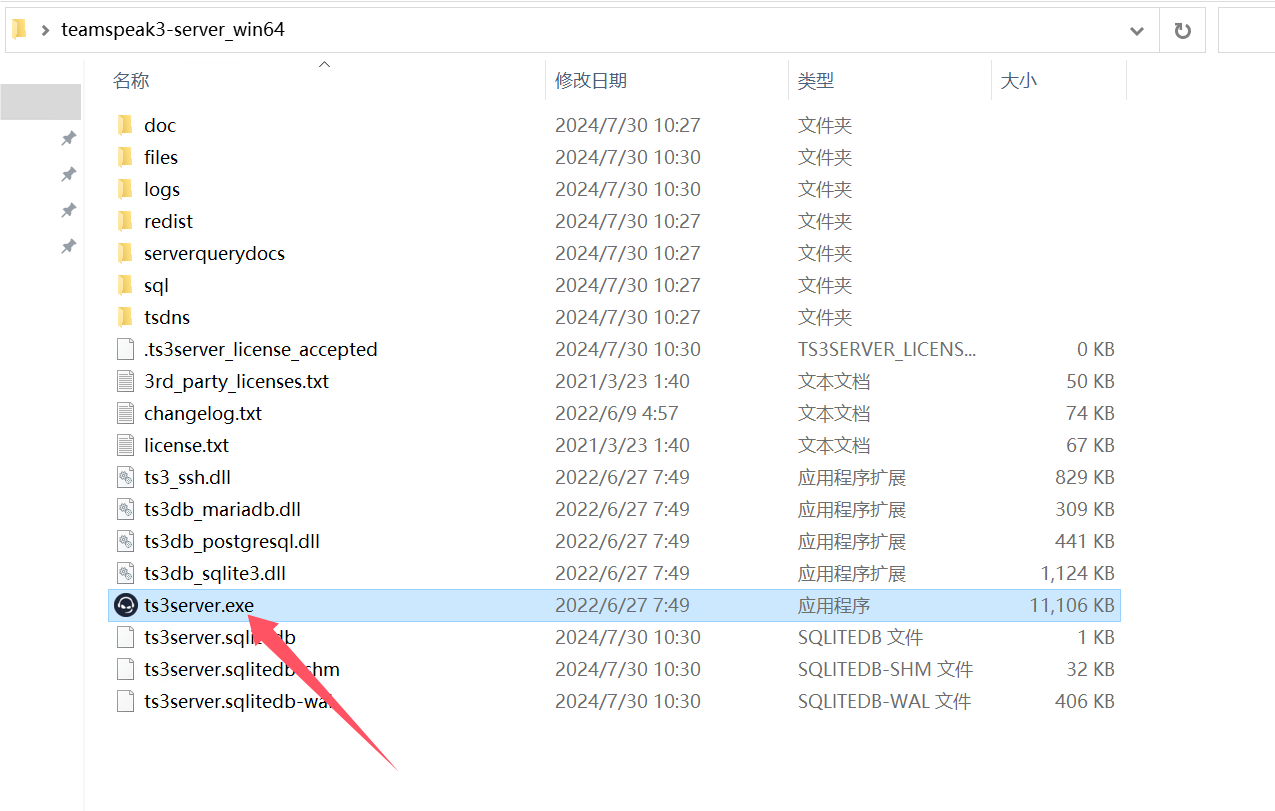Click the 406 KB size value
The width and height of the screenshot is (1275, 811).
pyautogui.click(x=1085, y=701)
